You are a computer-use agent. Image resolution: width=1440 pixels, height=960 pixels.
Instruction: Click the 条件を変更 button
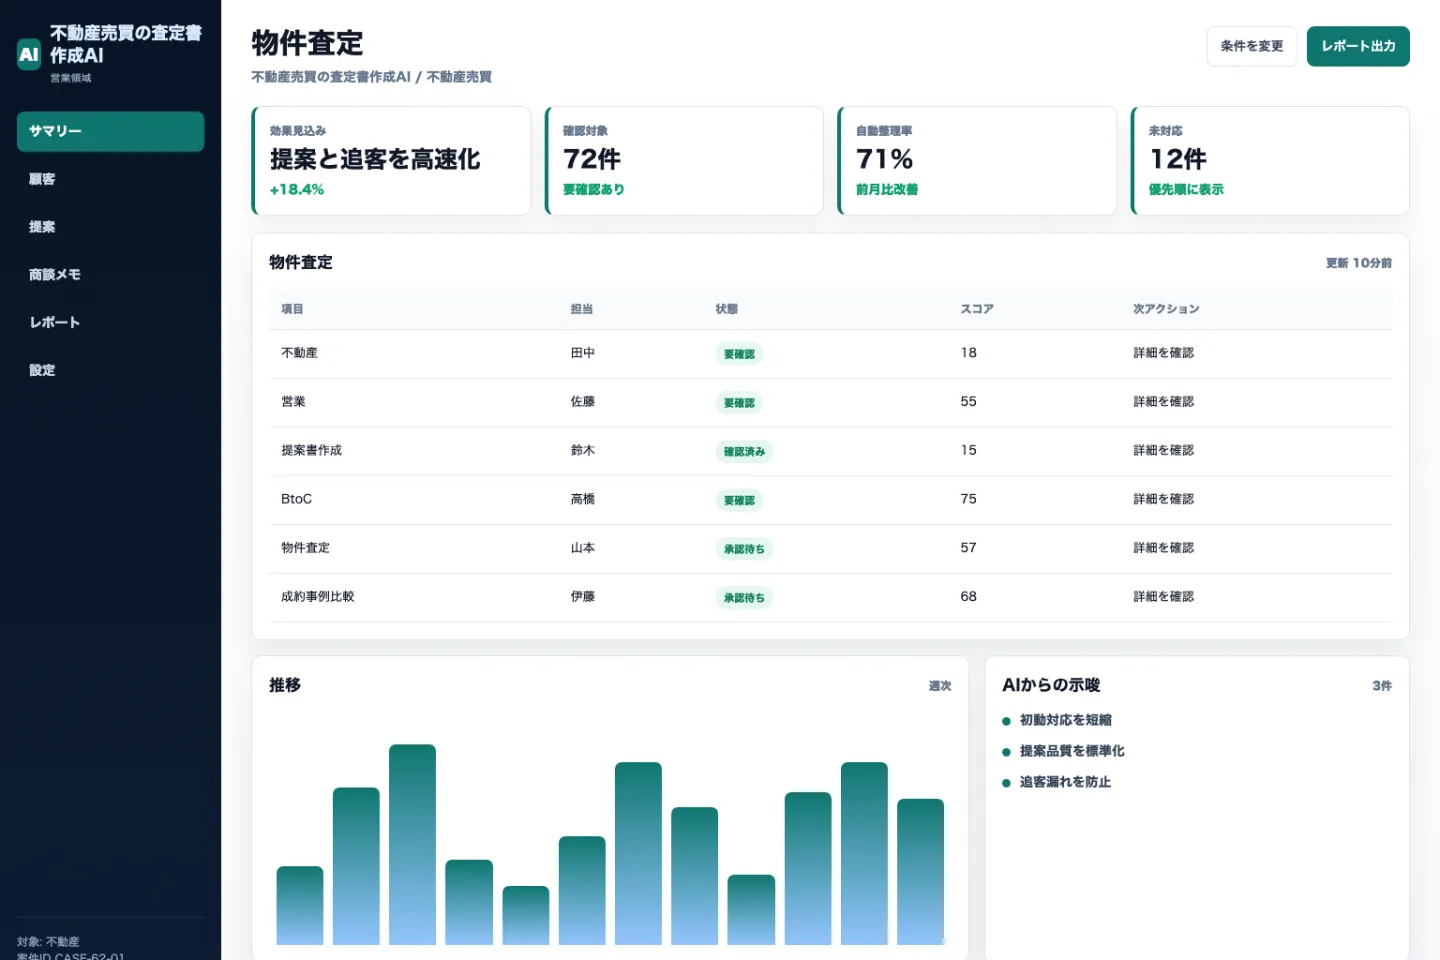(x=1252, y=46)
